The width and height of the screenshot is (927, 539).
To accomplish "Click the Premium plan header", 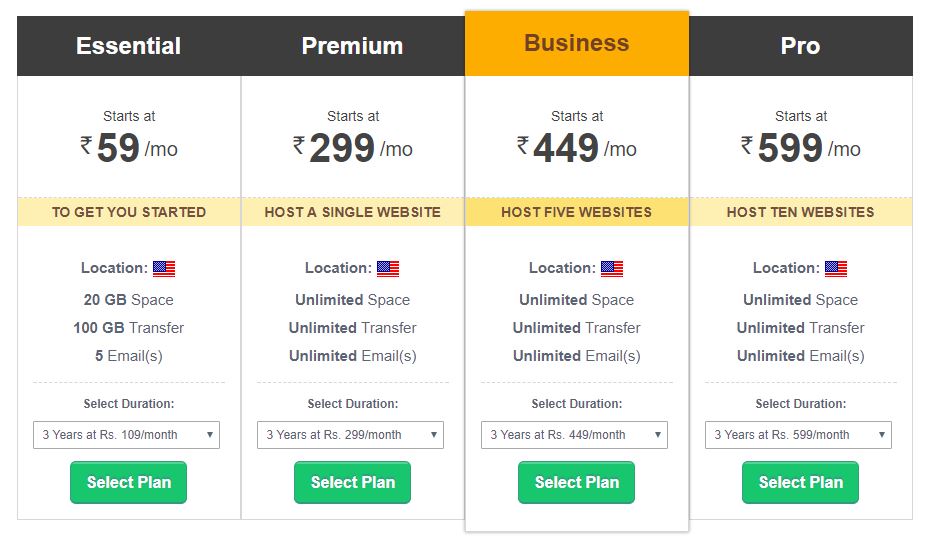I will click(x=353, y=46).
